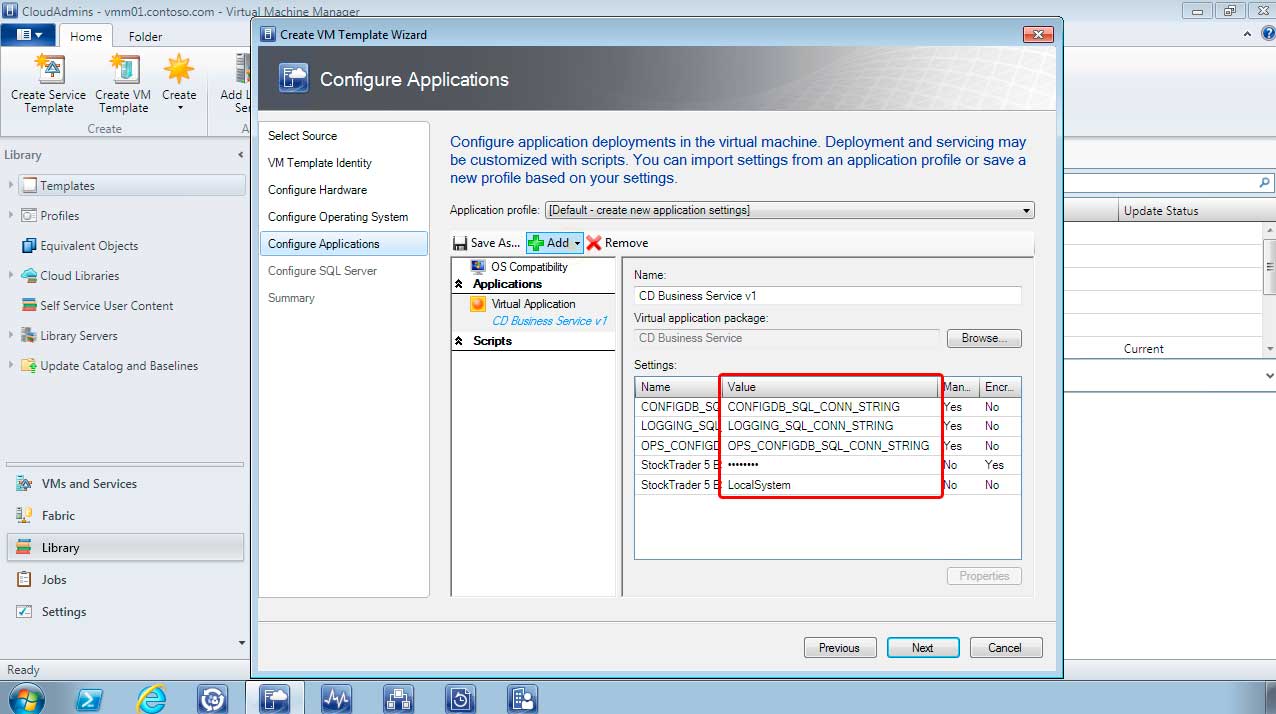Select the LocalSystem value cell

point(831,485)
